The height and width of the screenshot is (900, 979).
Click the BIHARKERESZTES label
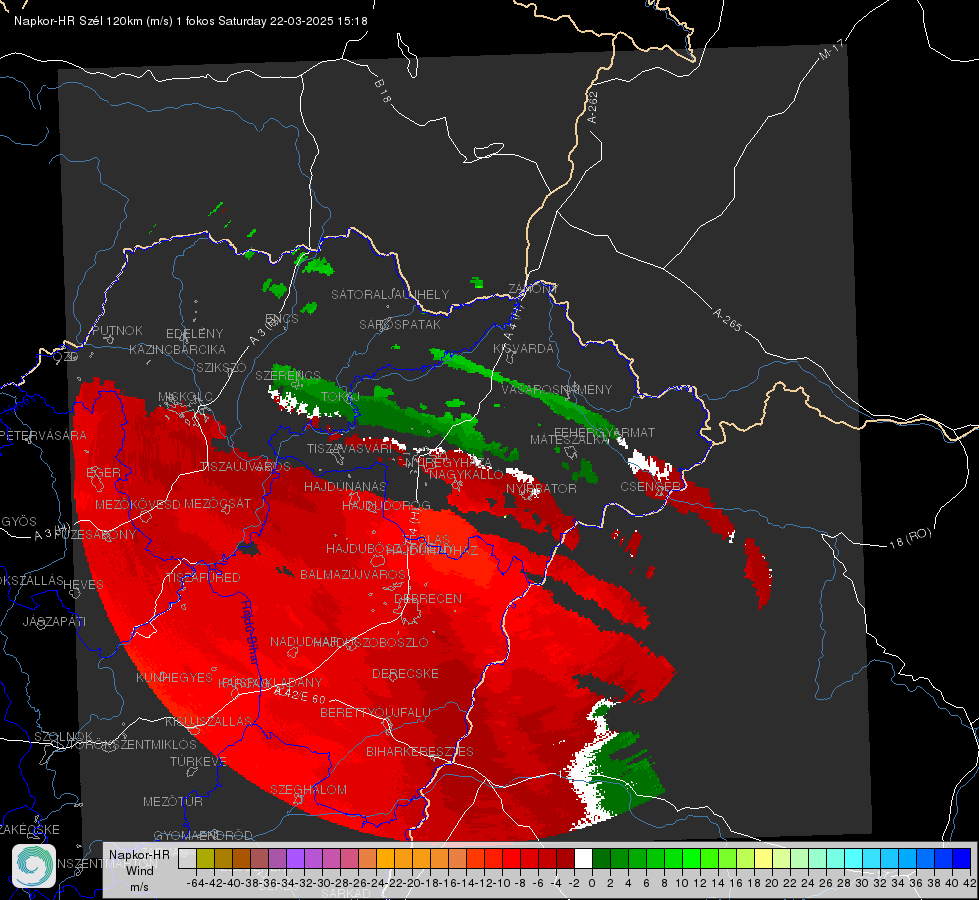click(420, 751)
